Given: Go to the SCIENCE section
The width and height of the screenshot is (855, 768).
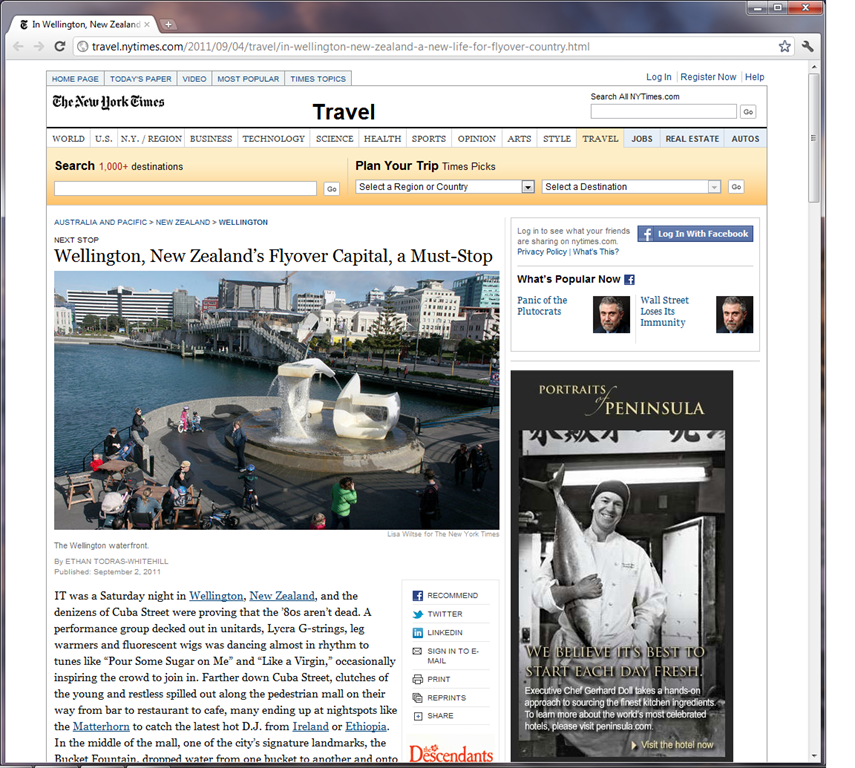Looking at the screenshot, I should coord(335,139).
